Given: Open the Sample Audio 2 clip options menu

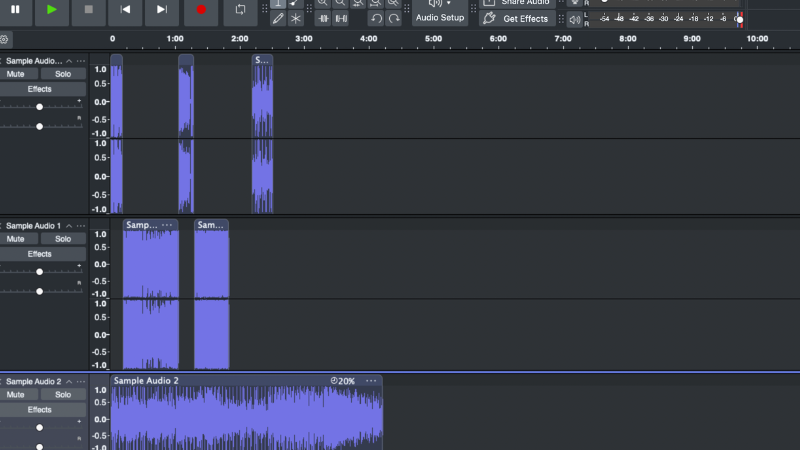Looking at the screenshot, I should 371,381.
